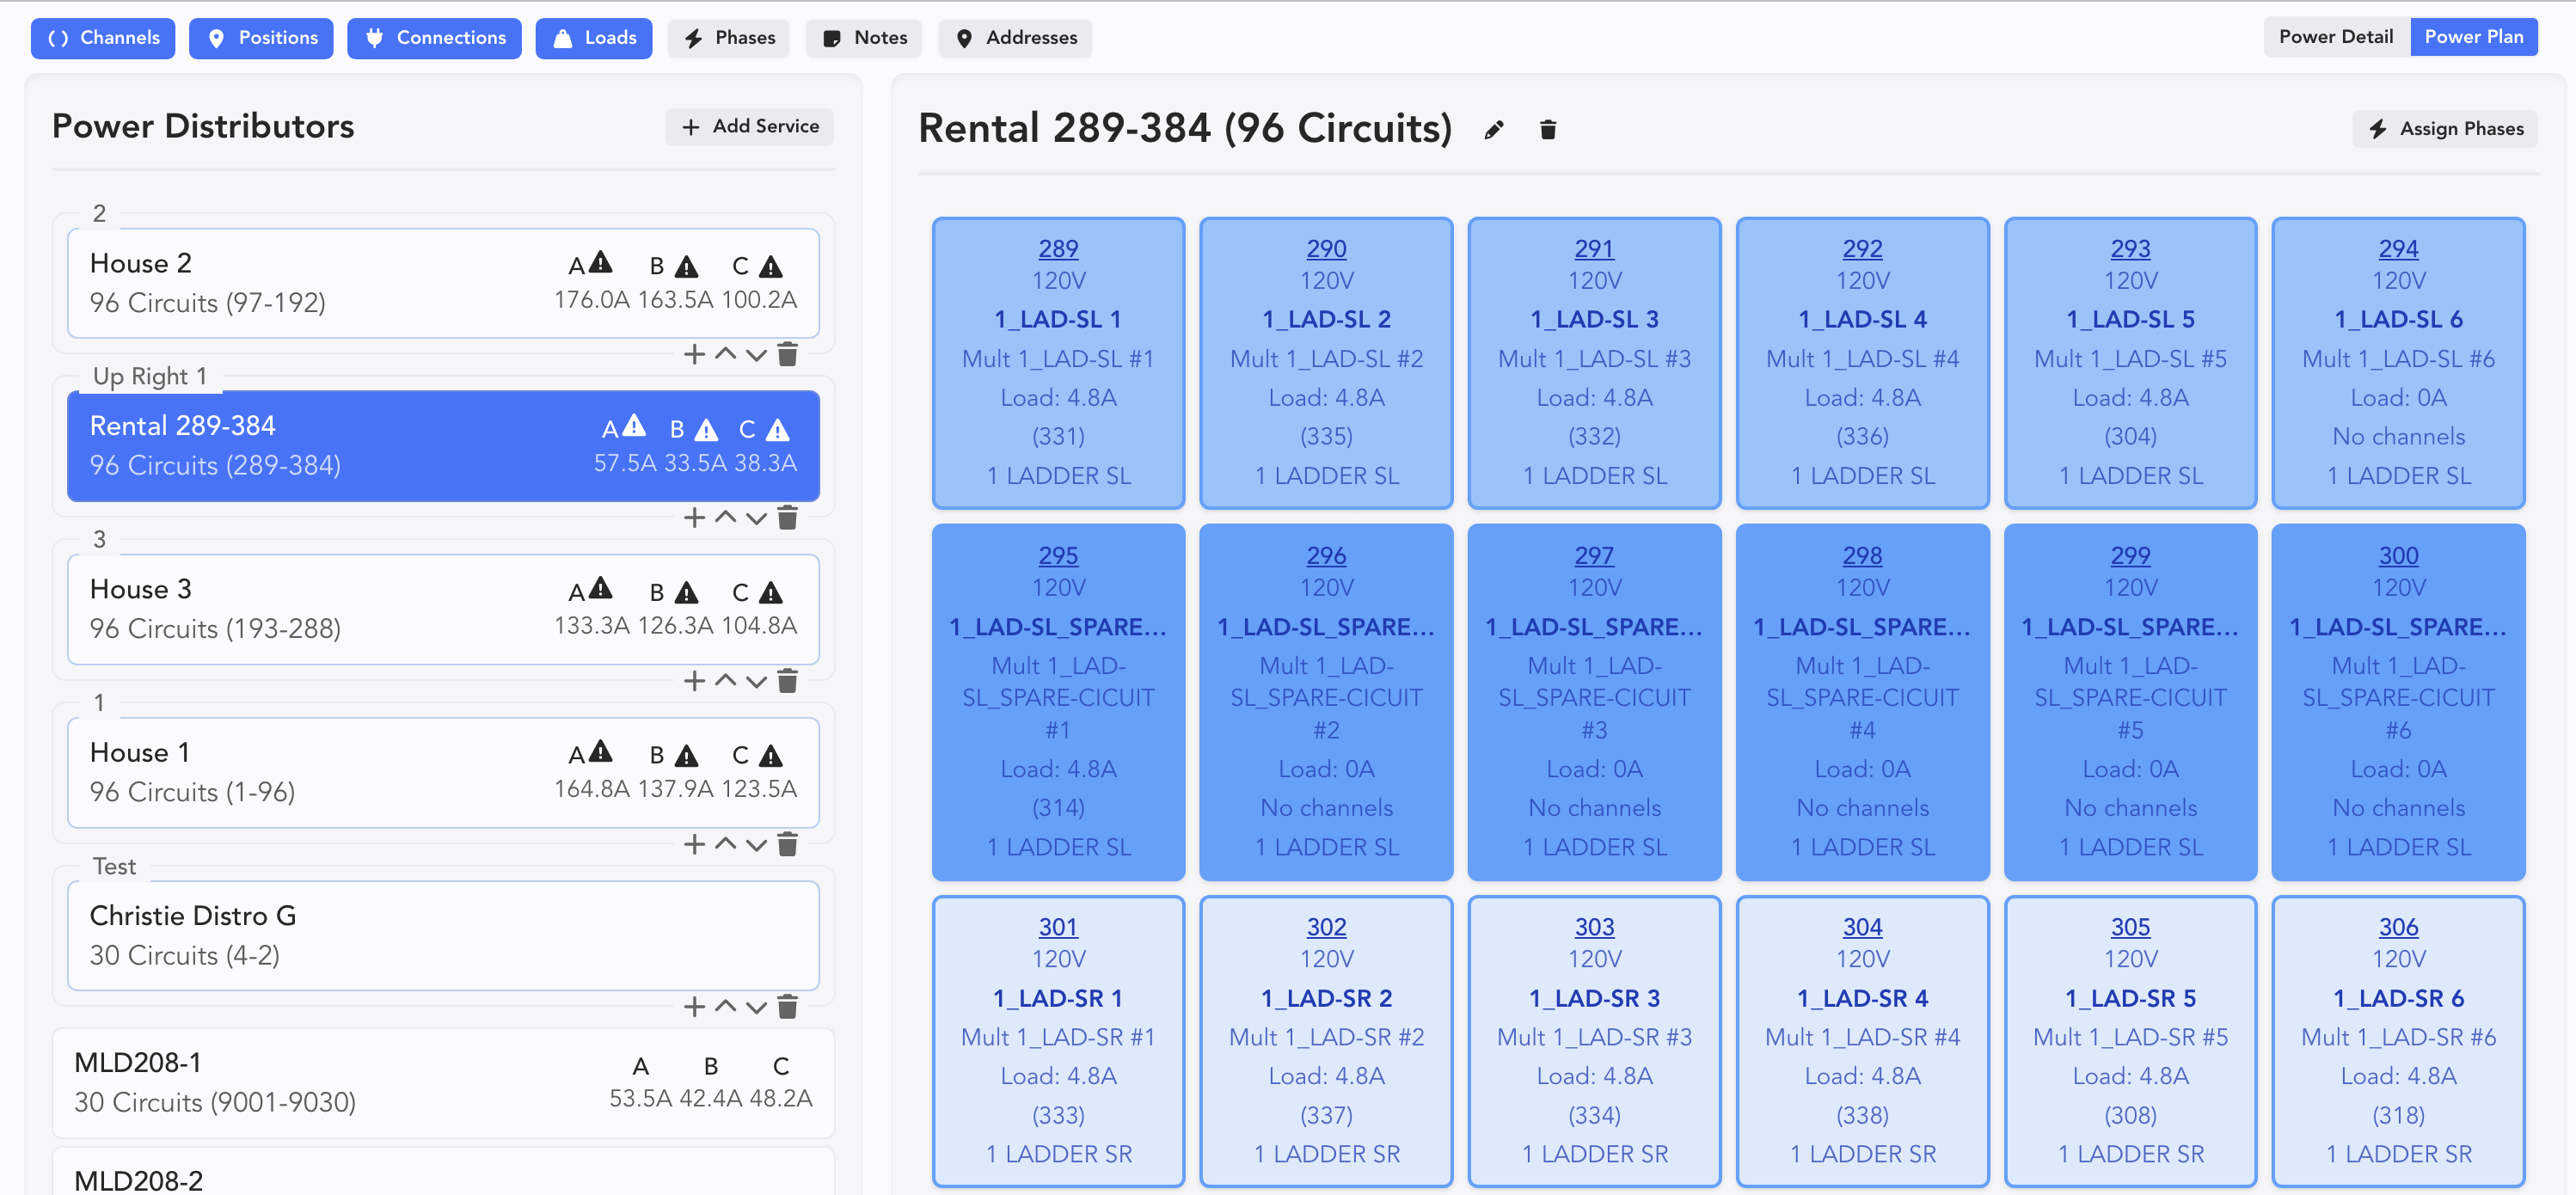Toggle the Notes display option
The image size is (2576, 1195).
point(864,38)
